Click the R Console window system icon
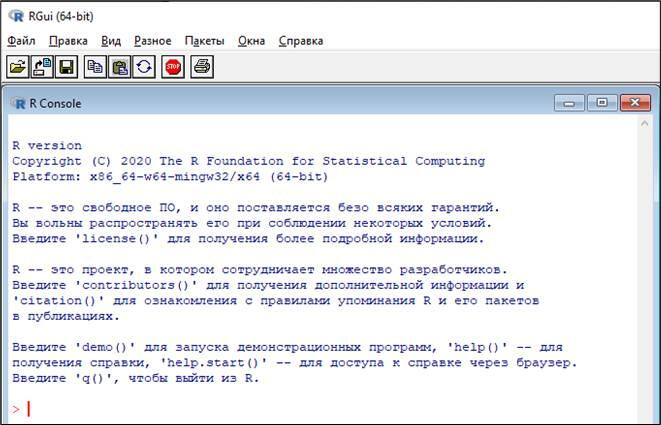Viewport: 661px width, 425px height. coord(17,103)
